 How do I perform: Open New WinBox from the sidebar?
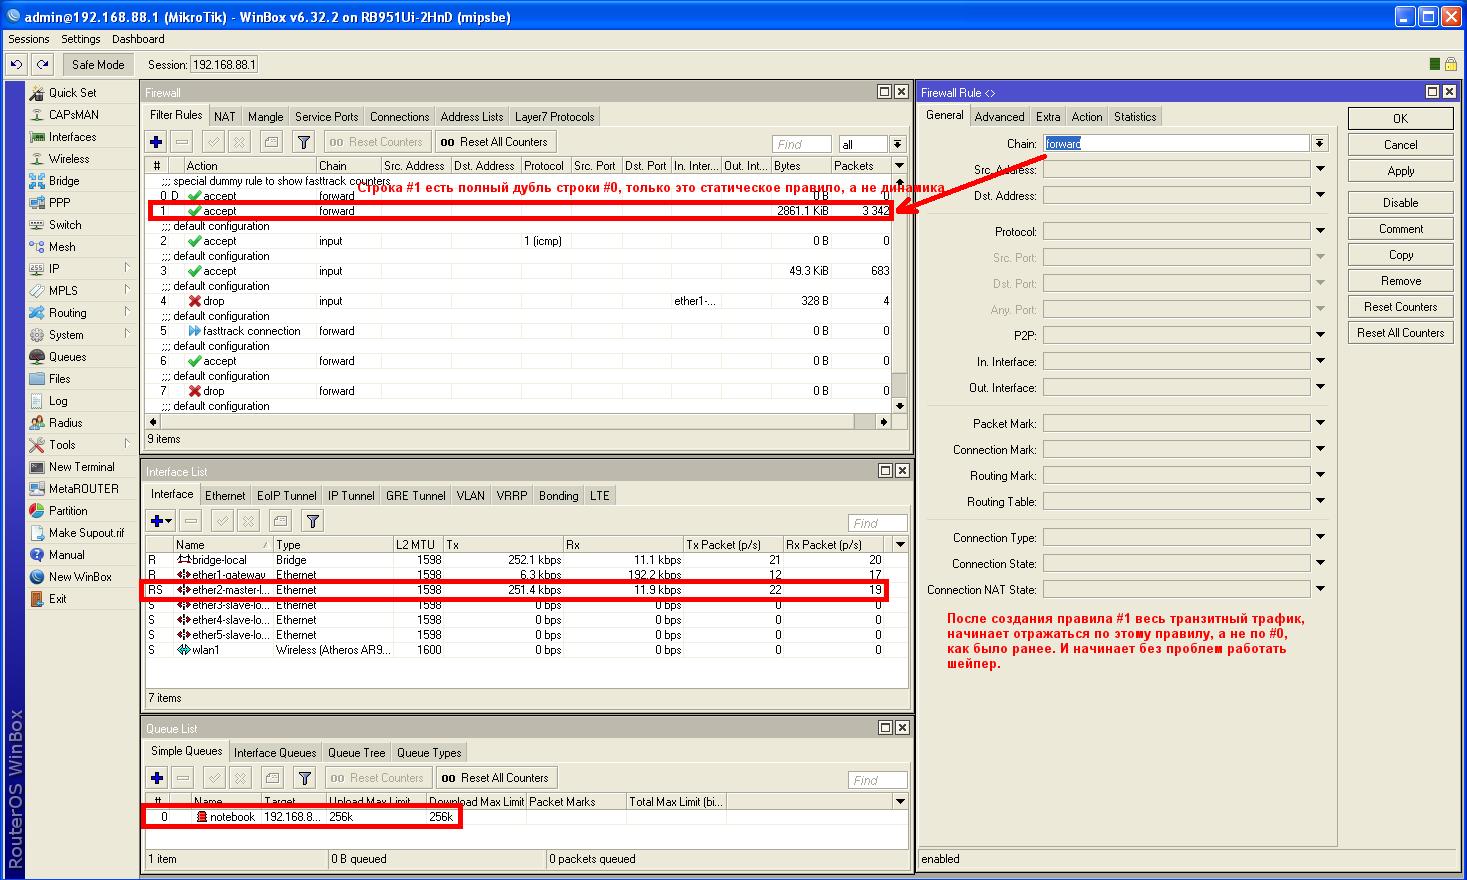[80, 577]
